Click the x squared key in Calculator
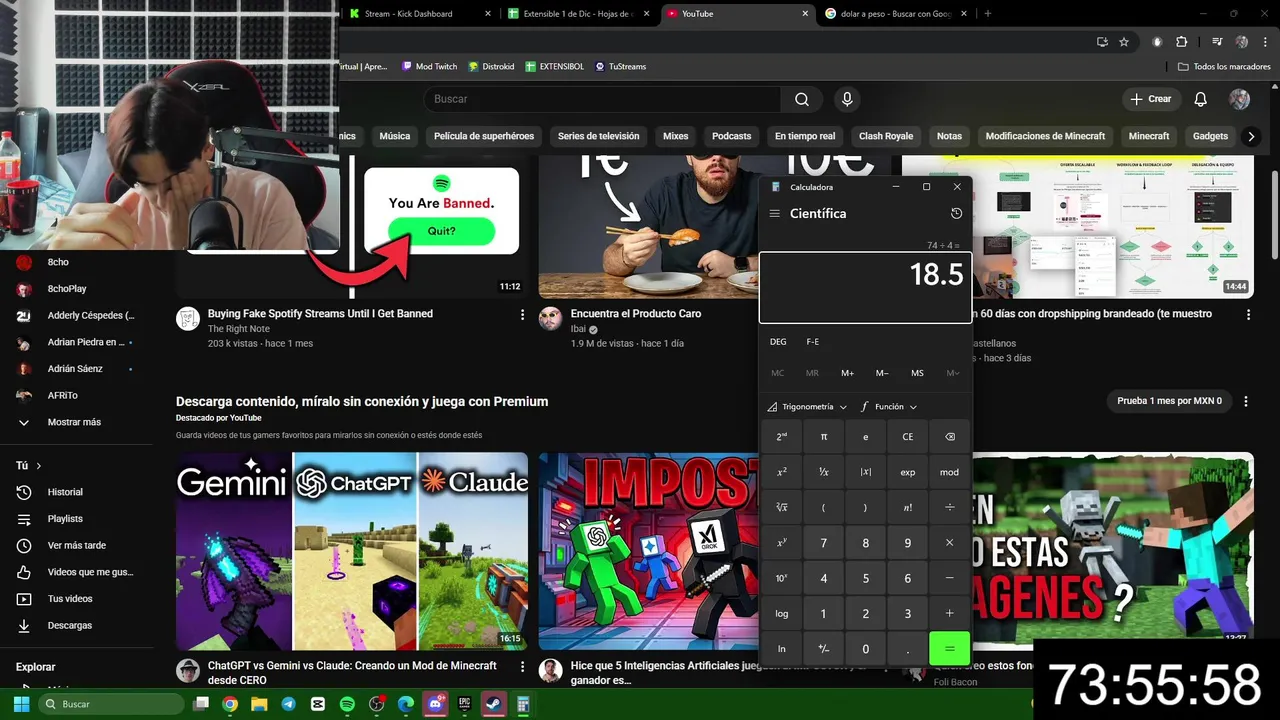Viewport: 1280px width, 720px height. tap(782, 472)
